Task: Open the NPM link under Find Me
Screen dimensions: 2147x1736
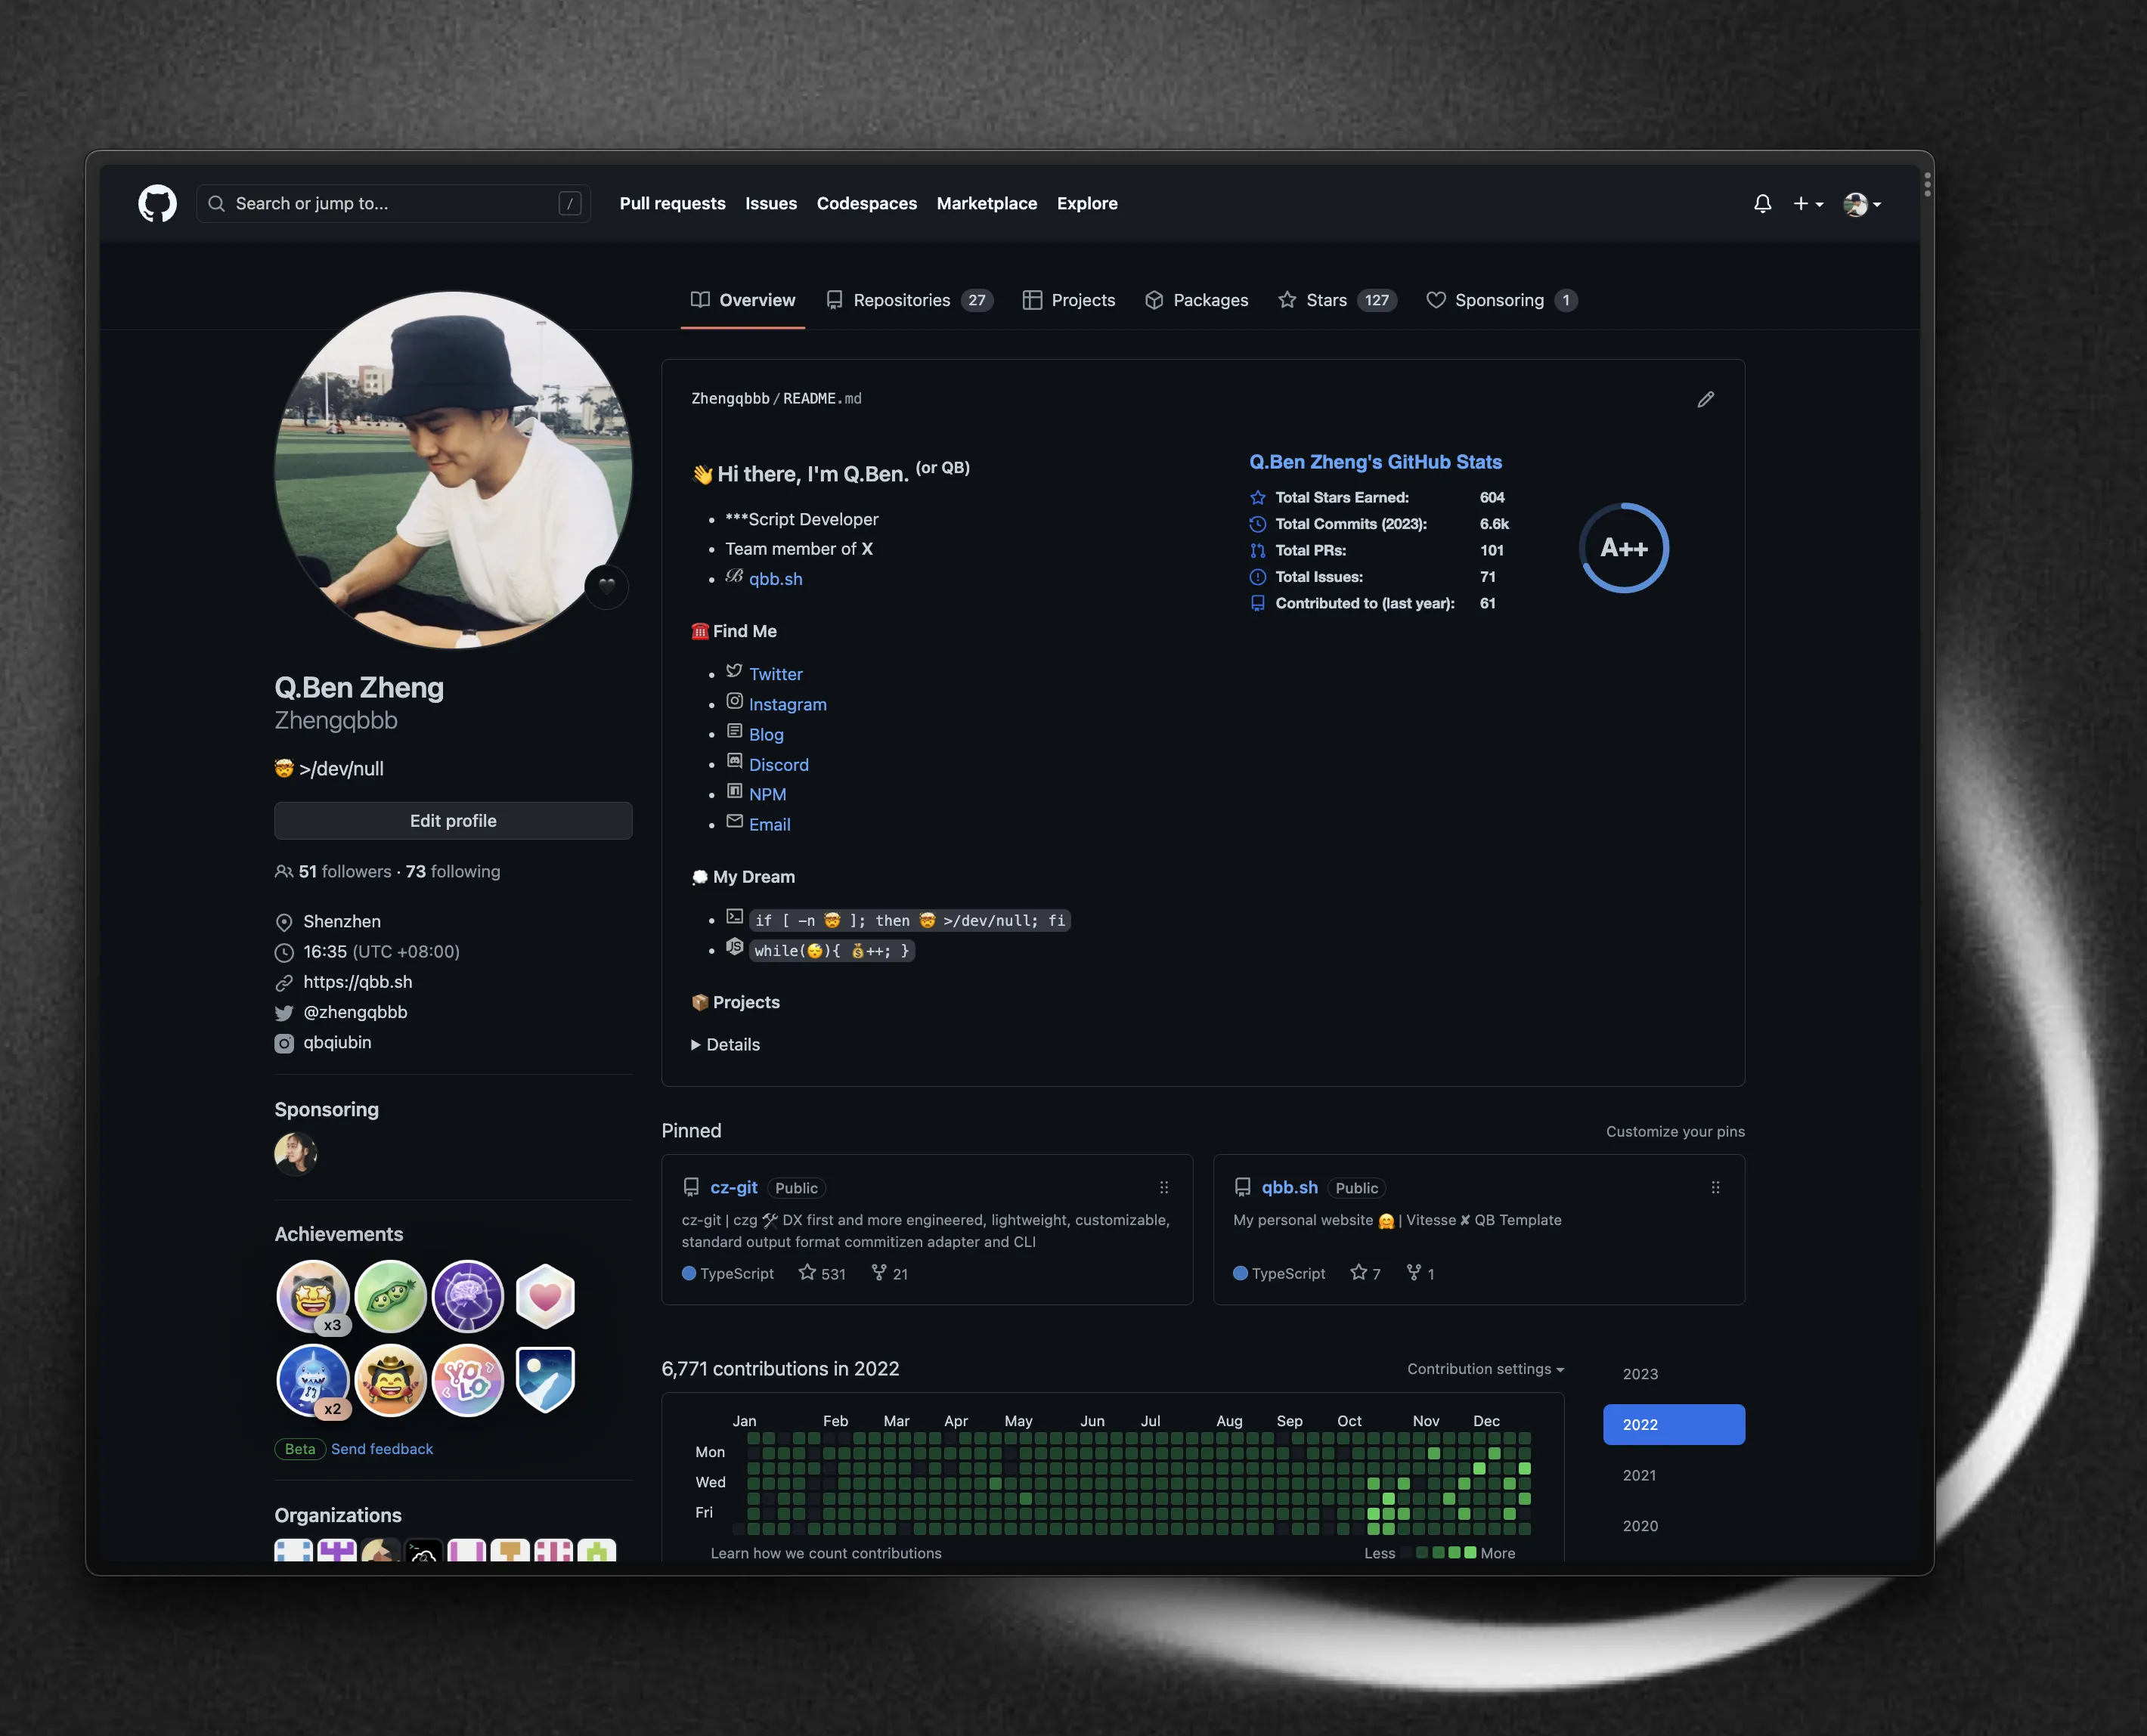Action: coord(767,794)
